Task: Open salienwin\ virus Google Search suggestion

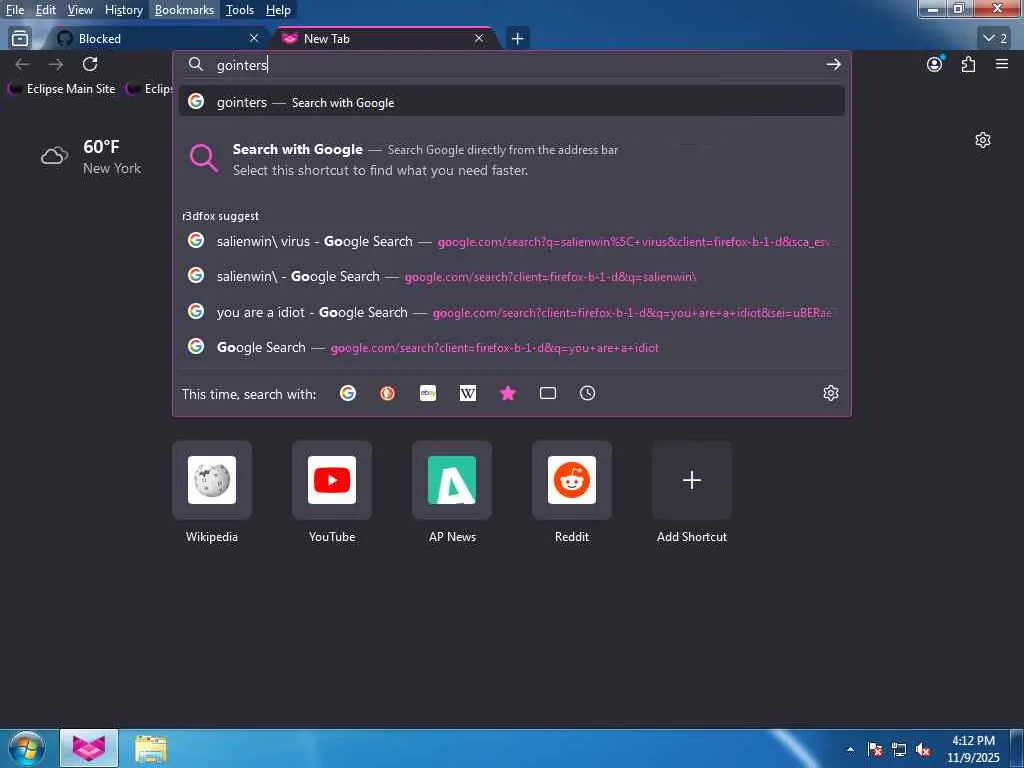Action: [511, 241]
